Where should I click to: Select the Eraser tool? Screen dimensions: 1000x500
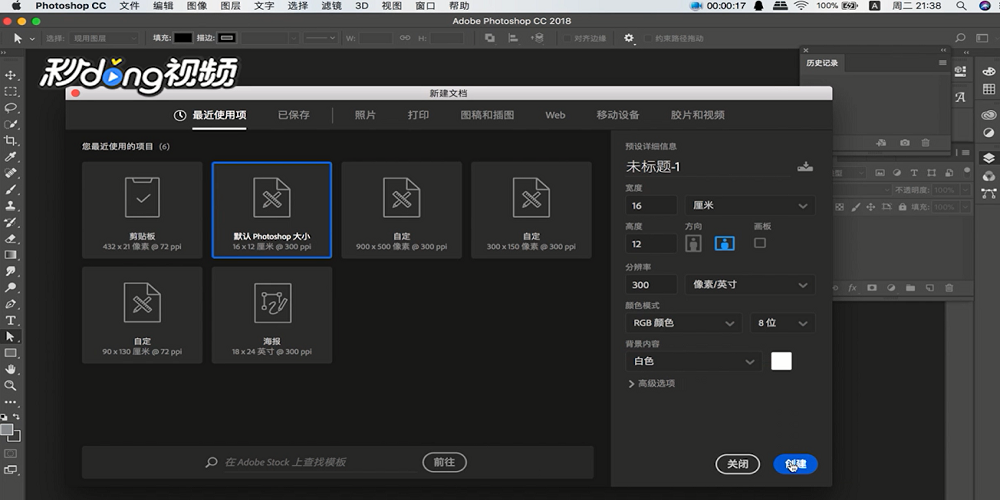point(10,239)
